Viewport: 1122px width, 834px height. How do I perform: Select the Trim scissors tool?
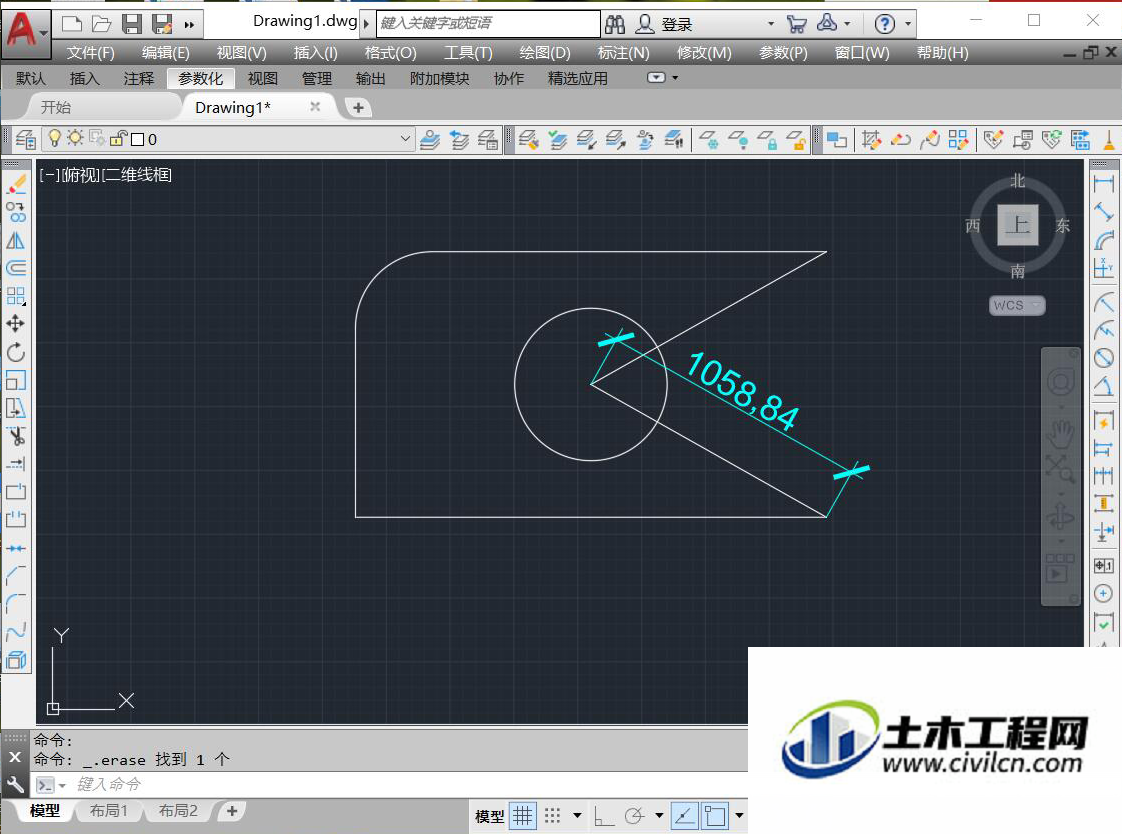pyautogui.click(x=16, y=436)
